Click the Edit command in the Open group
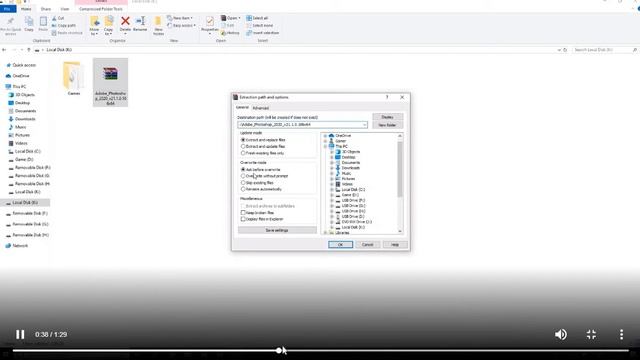Viewport: 640px width, 360px height. [x=228, y=25]
